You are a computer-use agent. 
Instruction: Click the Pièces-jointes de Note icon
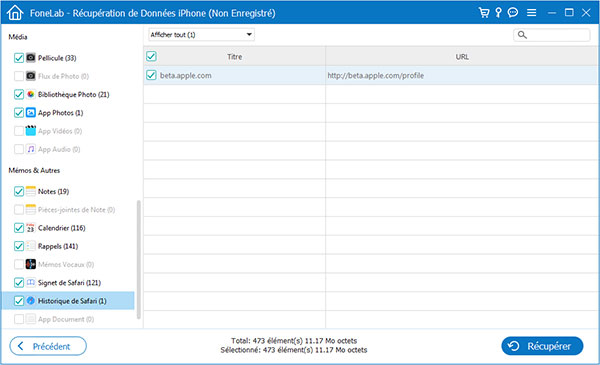click(31, 209)
